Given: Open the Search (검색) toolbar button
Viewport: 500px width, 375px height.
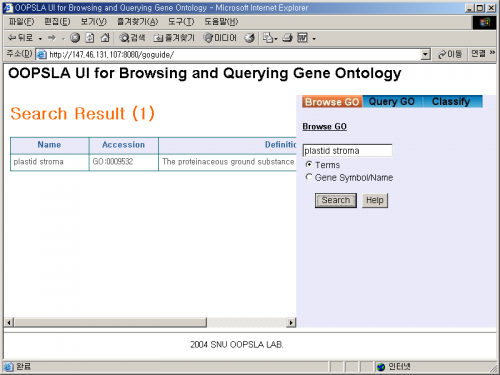Looking at the screenshot, I should [x=132, y=38].
